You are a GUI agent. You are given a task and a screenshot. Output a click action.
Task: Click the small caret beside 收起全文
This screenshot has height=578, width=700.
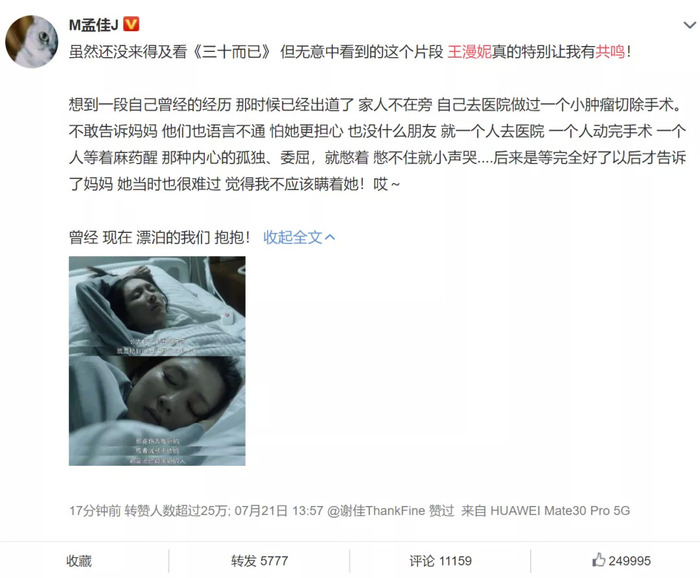[x=329, y=237]
